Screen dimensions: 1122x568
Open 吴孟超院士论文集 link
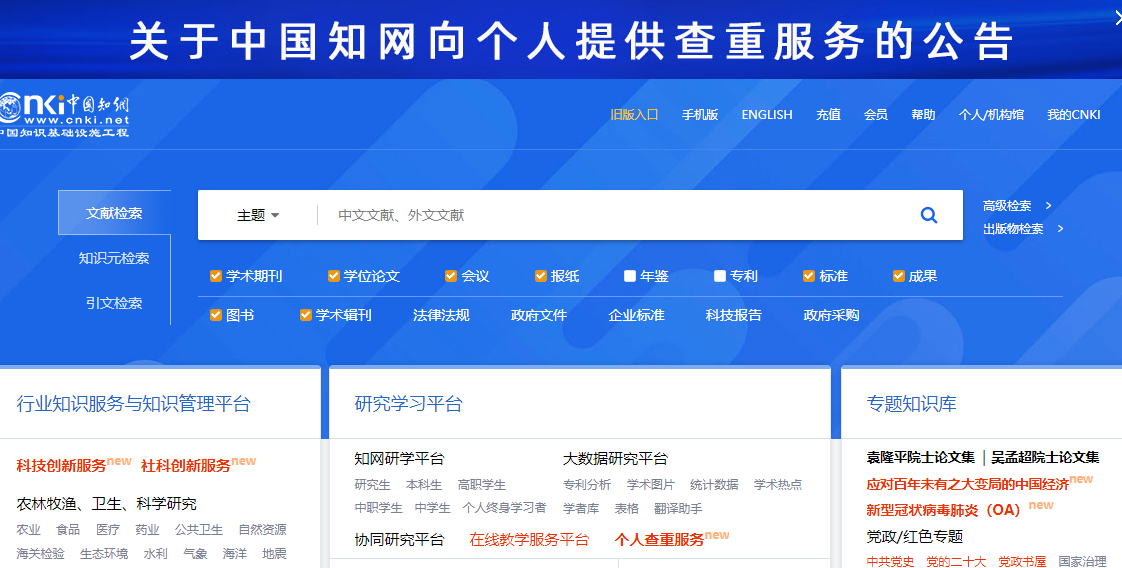click(x=1045, y=457)
